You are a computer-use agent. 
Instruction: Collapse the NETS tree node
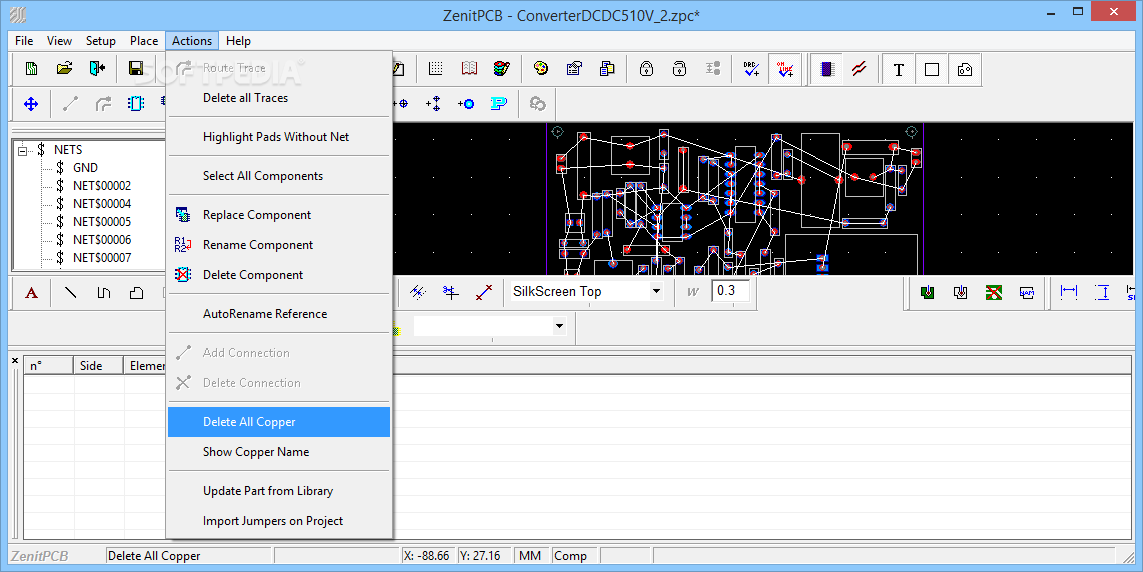pyautogui.click(x=23, y=150)
